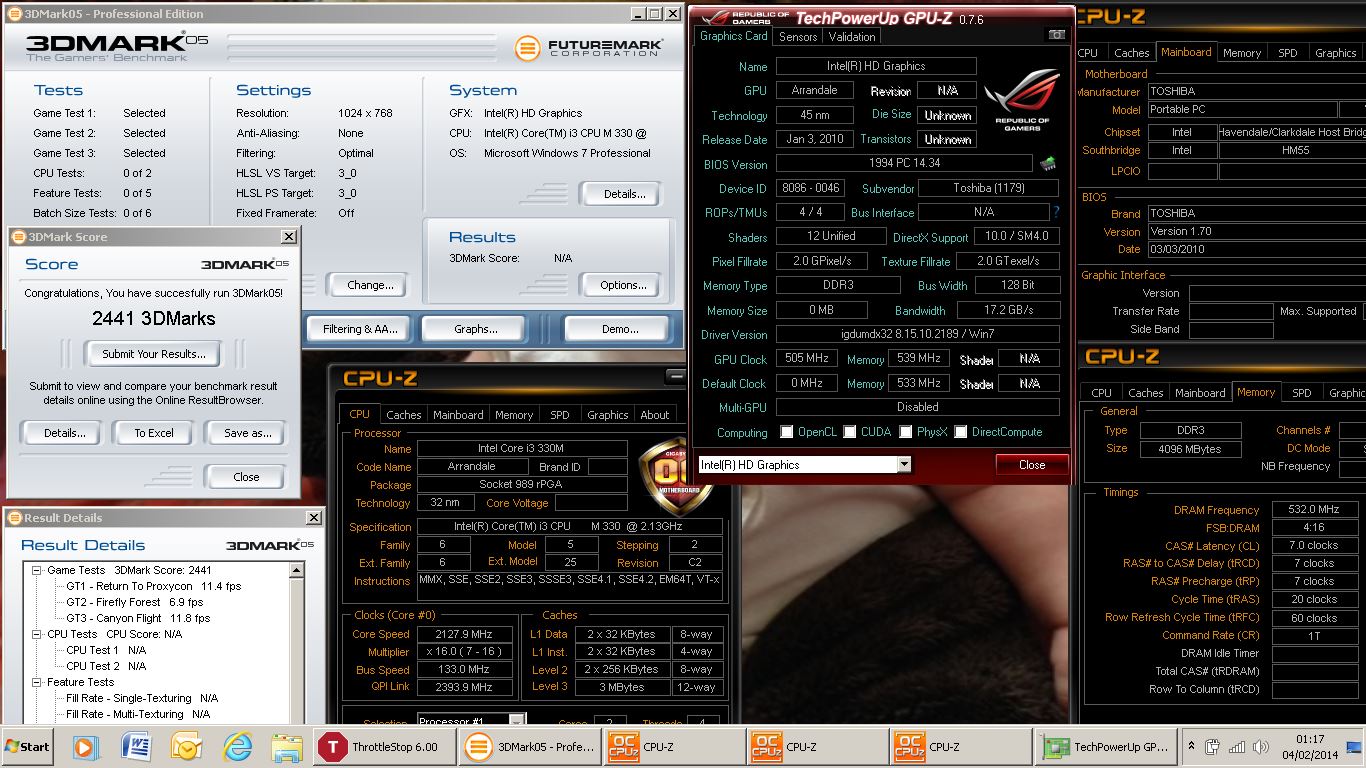Toggle the PhysX checkbox in GPU-Z
Image resolution: width=1366 pixels, height=768 pixels.
point(906,432)
